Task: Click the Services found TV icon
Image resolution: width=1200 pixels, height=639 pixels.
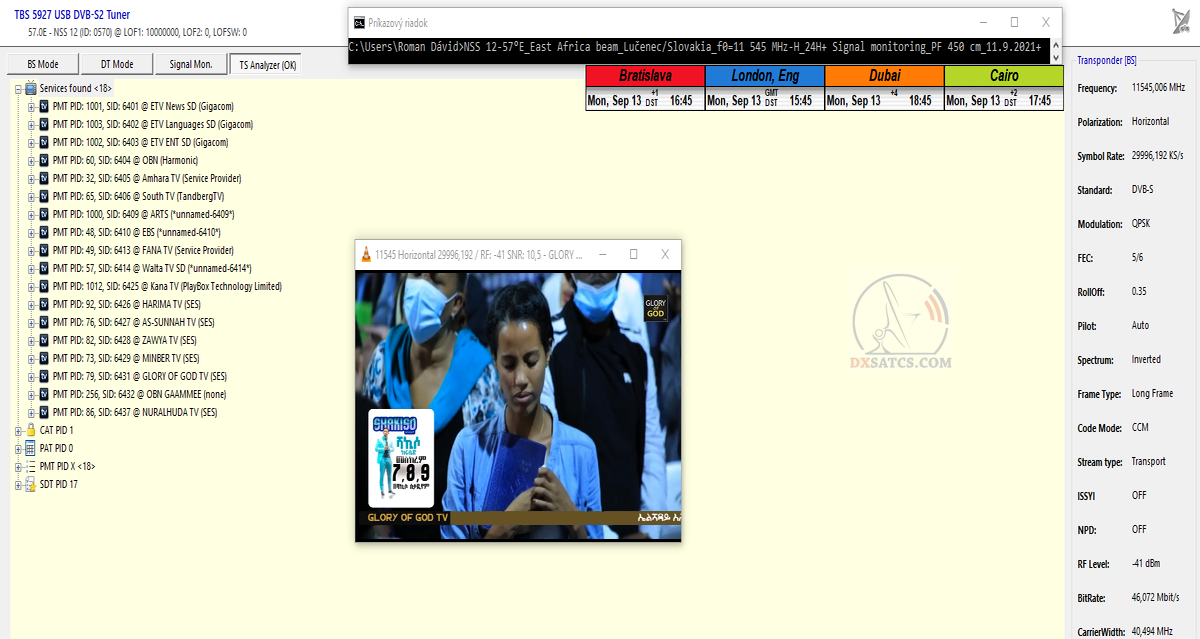Action: point(31,88)
